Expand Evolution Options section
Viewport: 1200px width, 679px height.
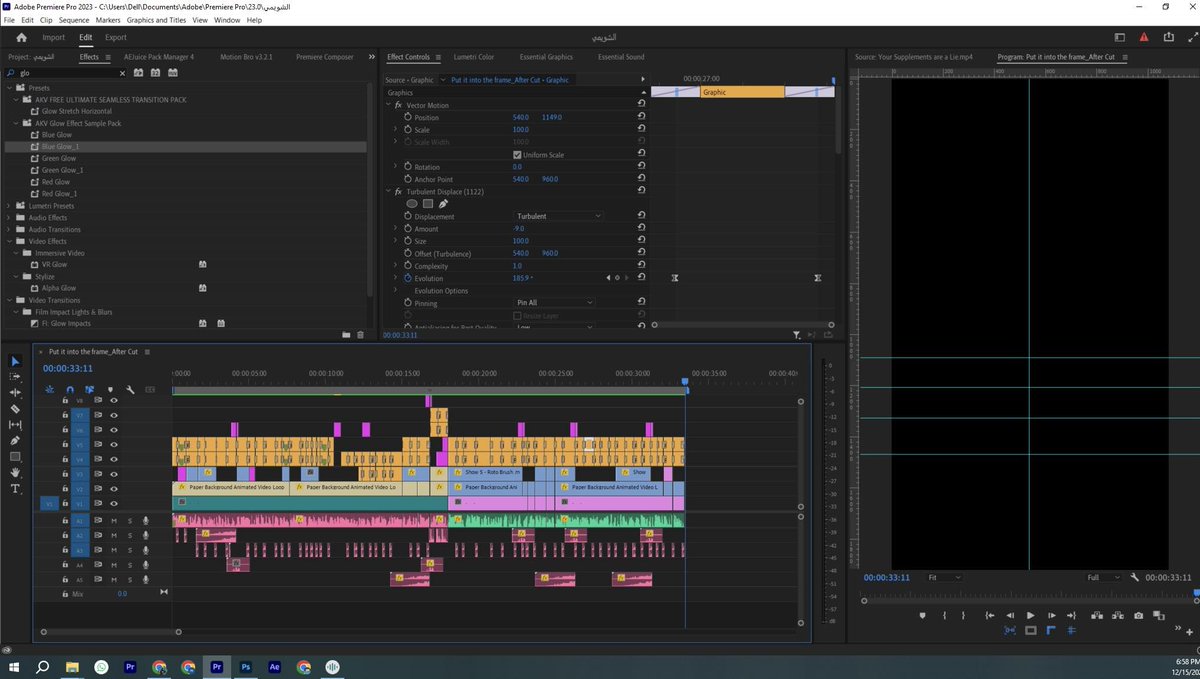point(397,291)
